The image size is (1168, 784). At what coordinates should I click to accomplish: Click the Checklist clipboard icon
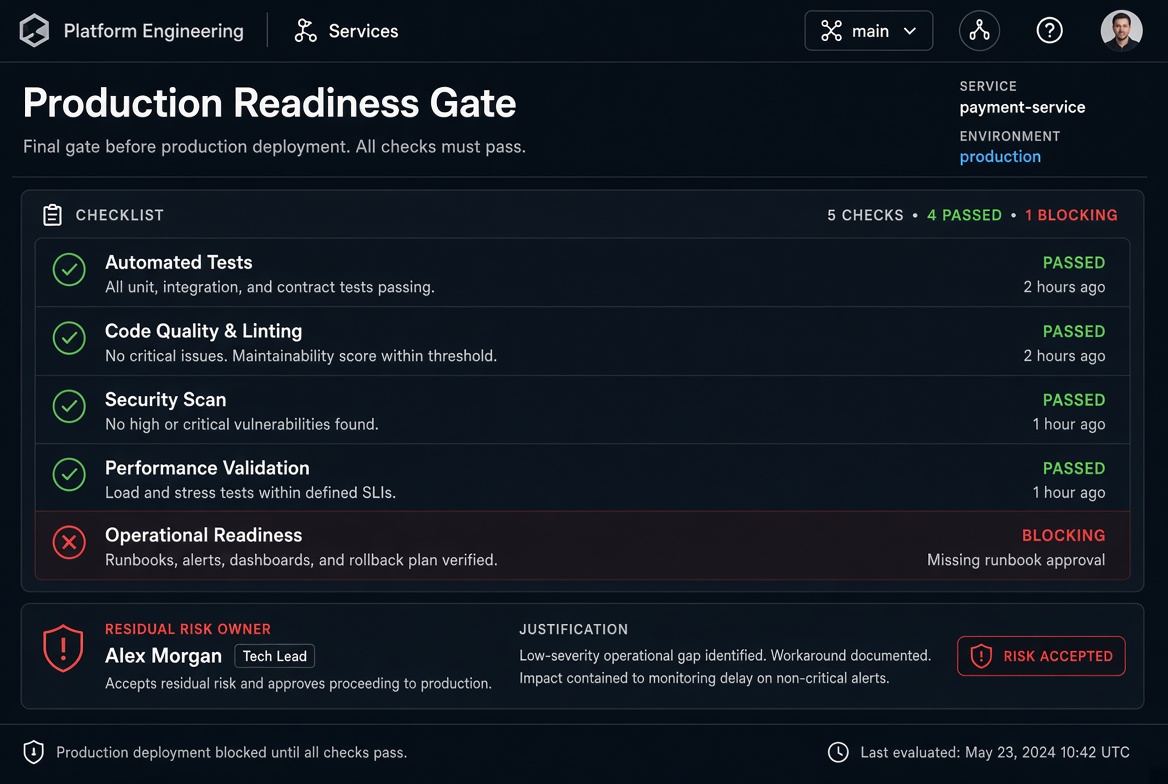(52, 215)
